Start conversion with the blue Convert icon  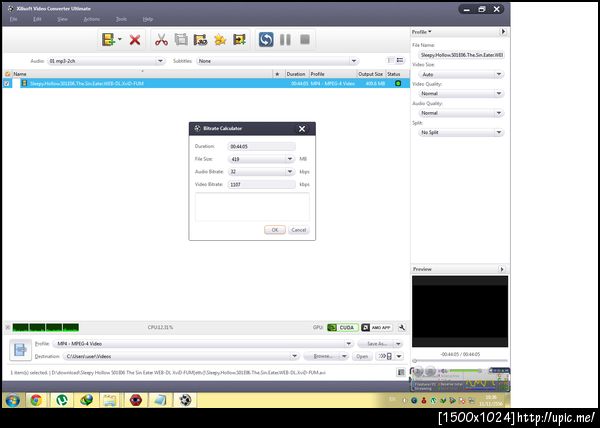tap(266, 39)
